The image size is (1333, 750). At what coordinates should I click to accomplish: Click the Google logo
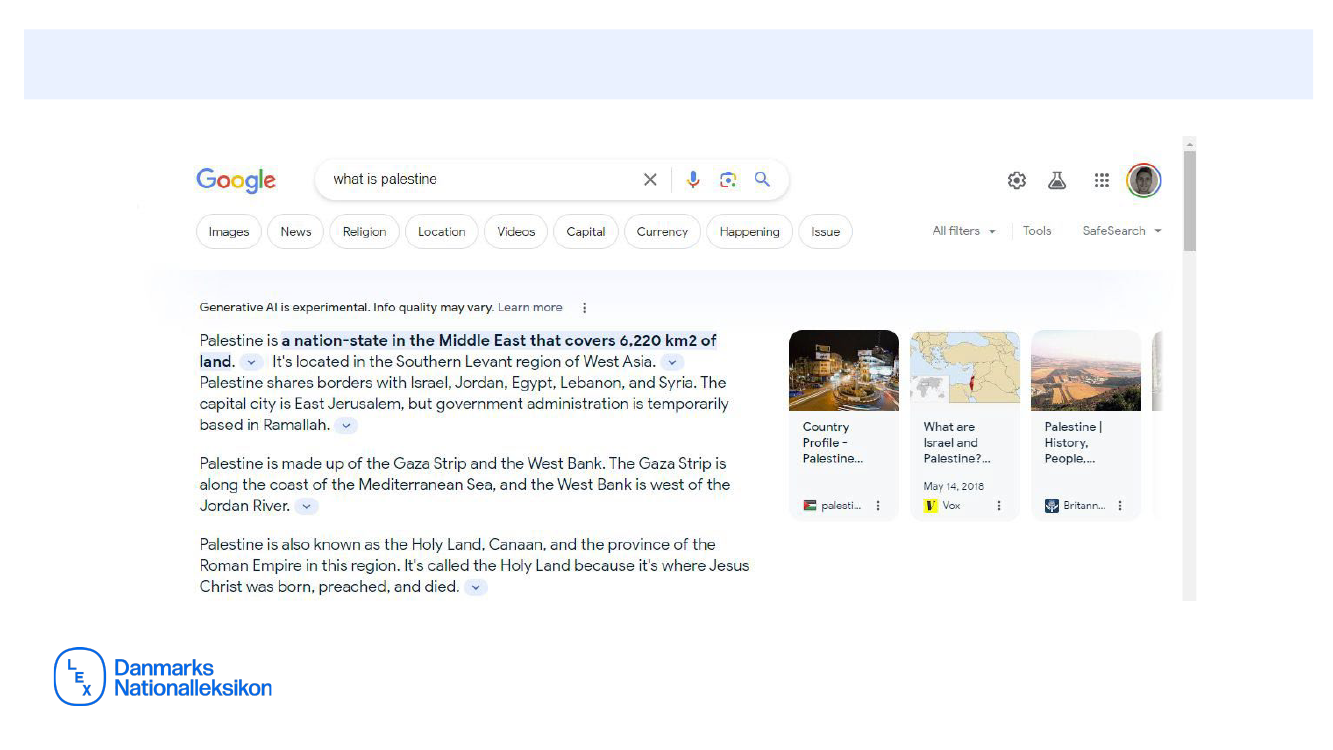point(236,180)
